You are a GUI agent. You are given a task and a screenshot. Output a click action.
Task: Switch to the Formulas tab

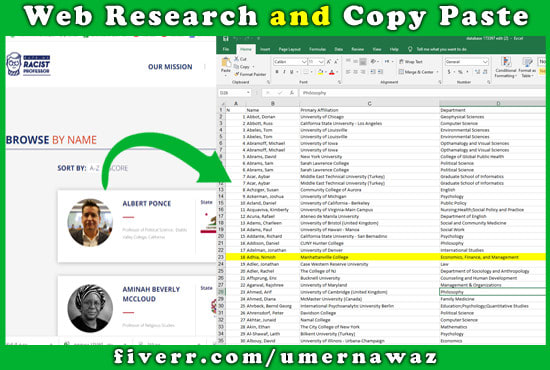click(317, 49)
